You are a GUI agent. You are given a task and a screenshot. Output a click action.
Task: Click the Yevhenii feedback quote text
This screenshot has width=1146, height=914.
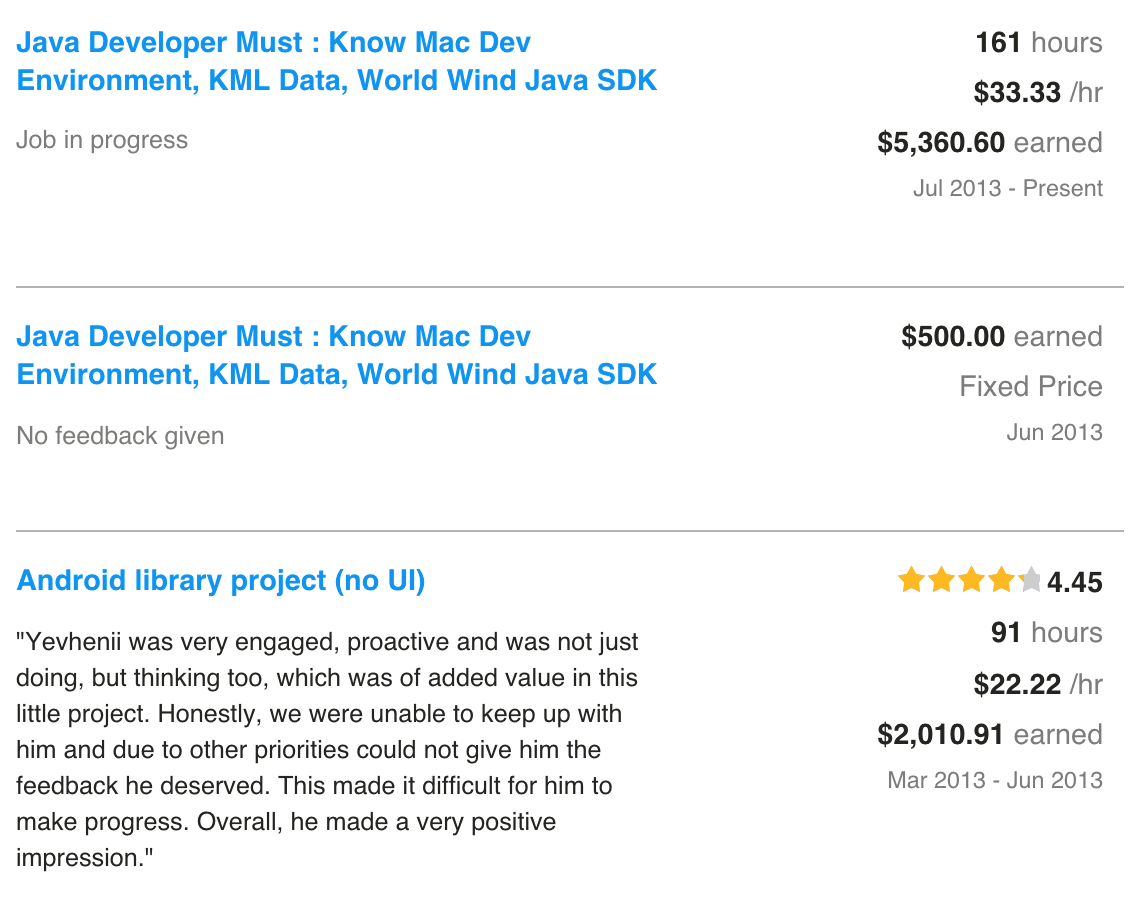[x=327, y=750]
